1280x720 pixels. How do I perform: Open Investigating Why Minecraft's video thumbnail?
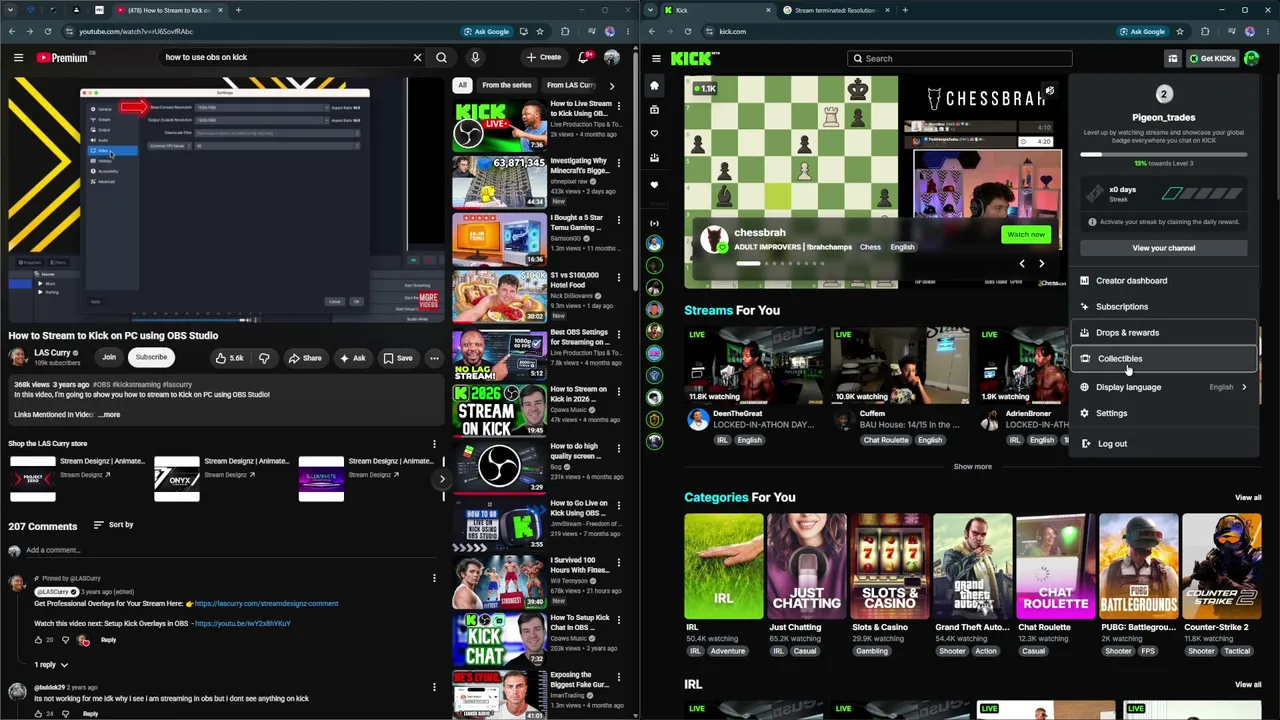pos(499,182)
